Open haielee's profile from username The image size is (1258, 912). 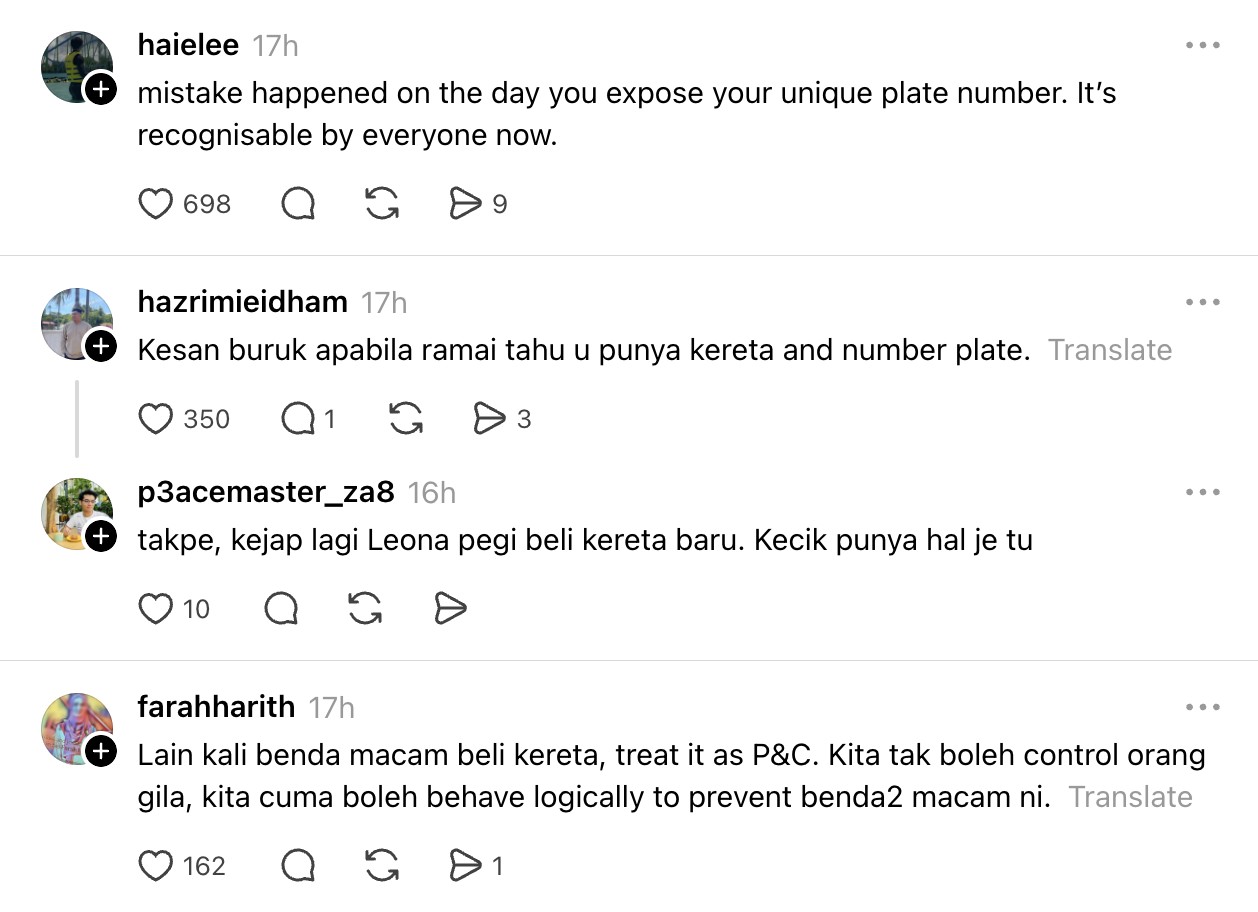point(188,46)
